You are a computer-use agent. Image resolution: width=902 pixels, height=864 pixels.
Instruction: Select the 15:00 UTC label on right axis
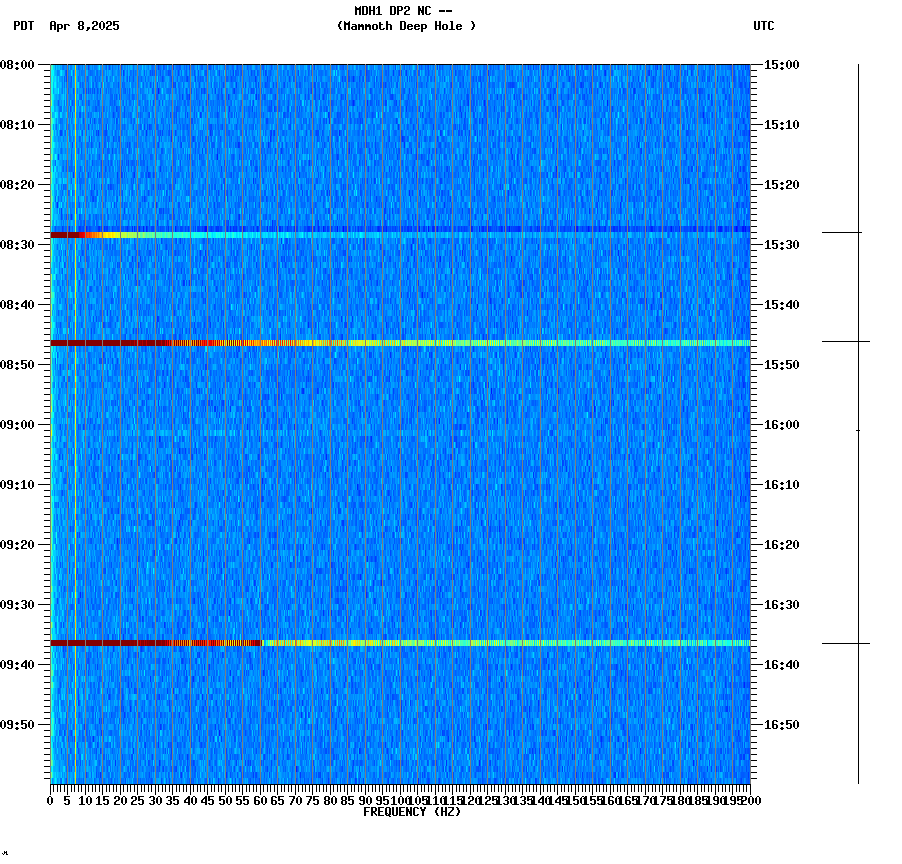(780, 66)
